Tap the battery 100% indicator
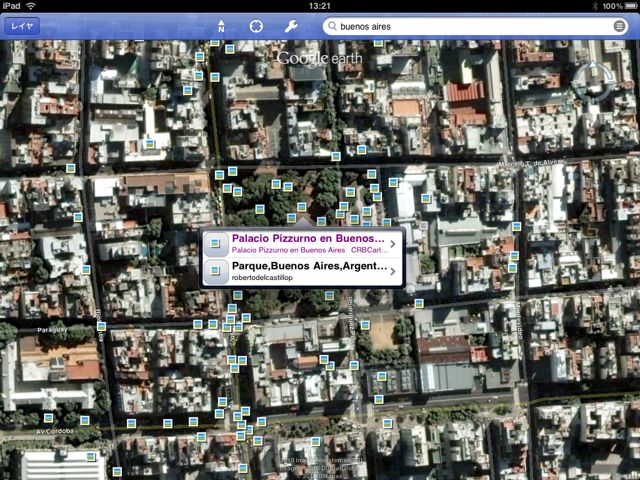The height and width of the screenshot is (480, 640). click(617, 6)
